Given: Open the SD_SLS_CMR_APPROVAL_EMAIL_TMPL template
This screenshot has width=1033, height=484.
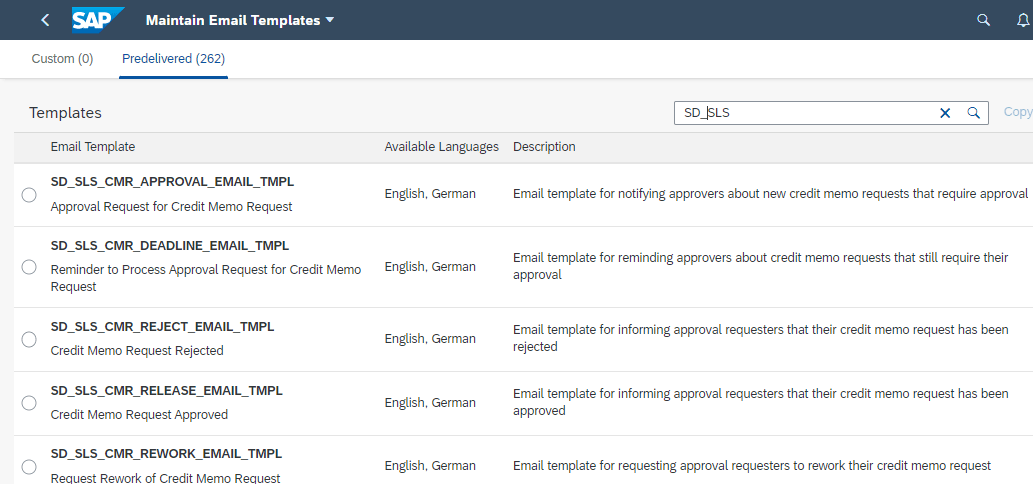Looking at the screenshot, I should (x=172, y=182).
